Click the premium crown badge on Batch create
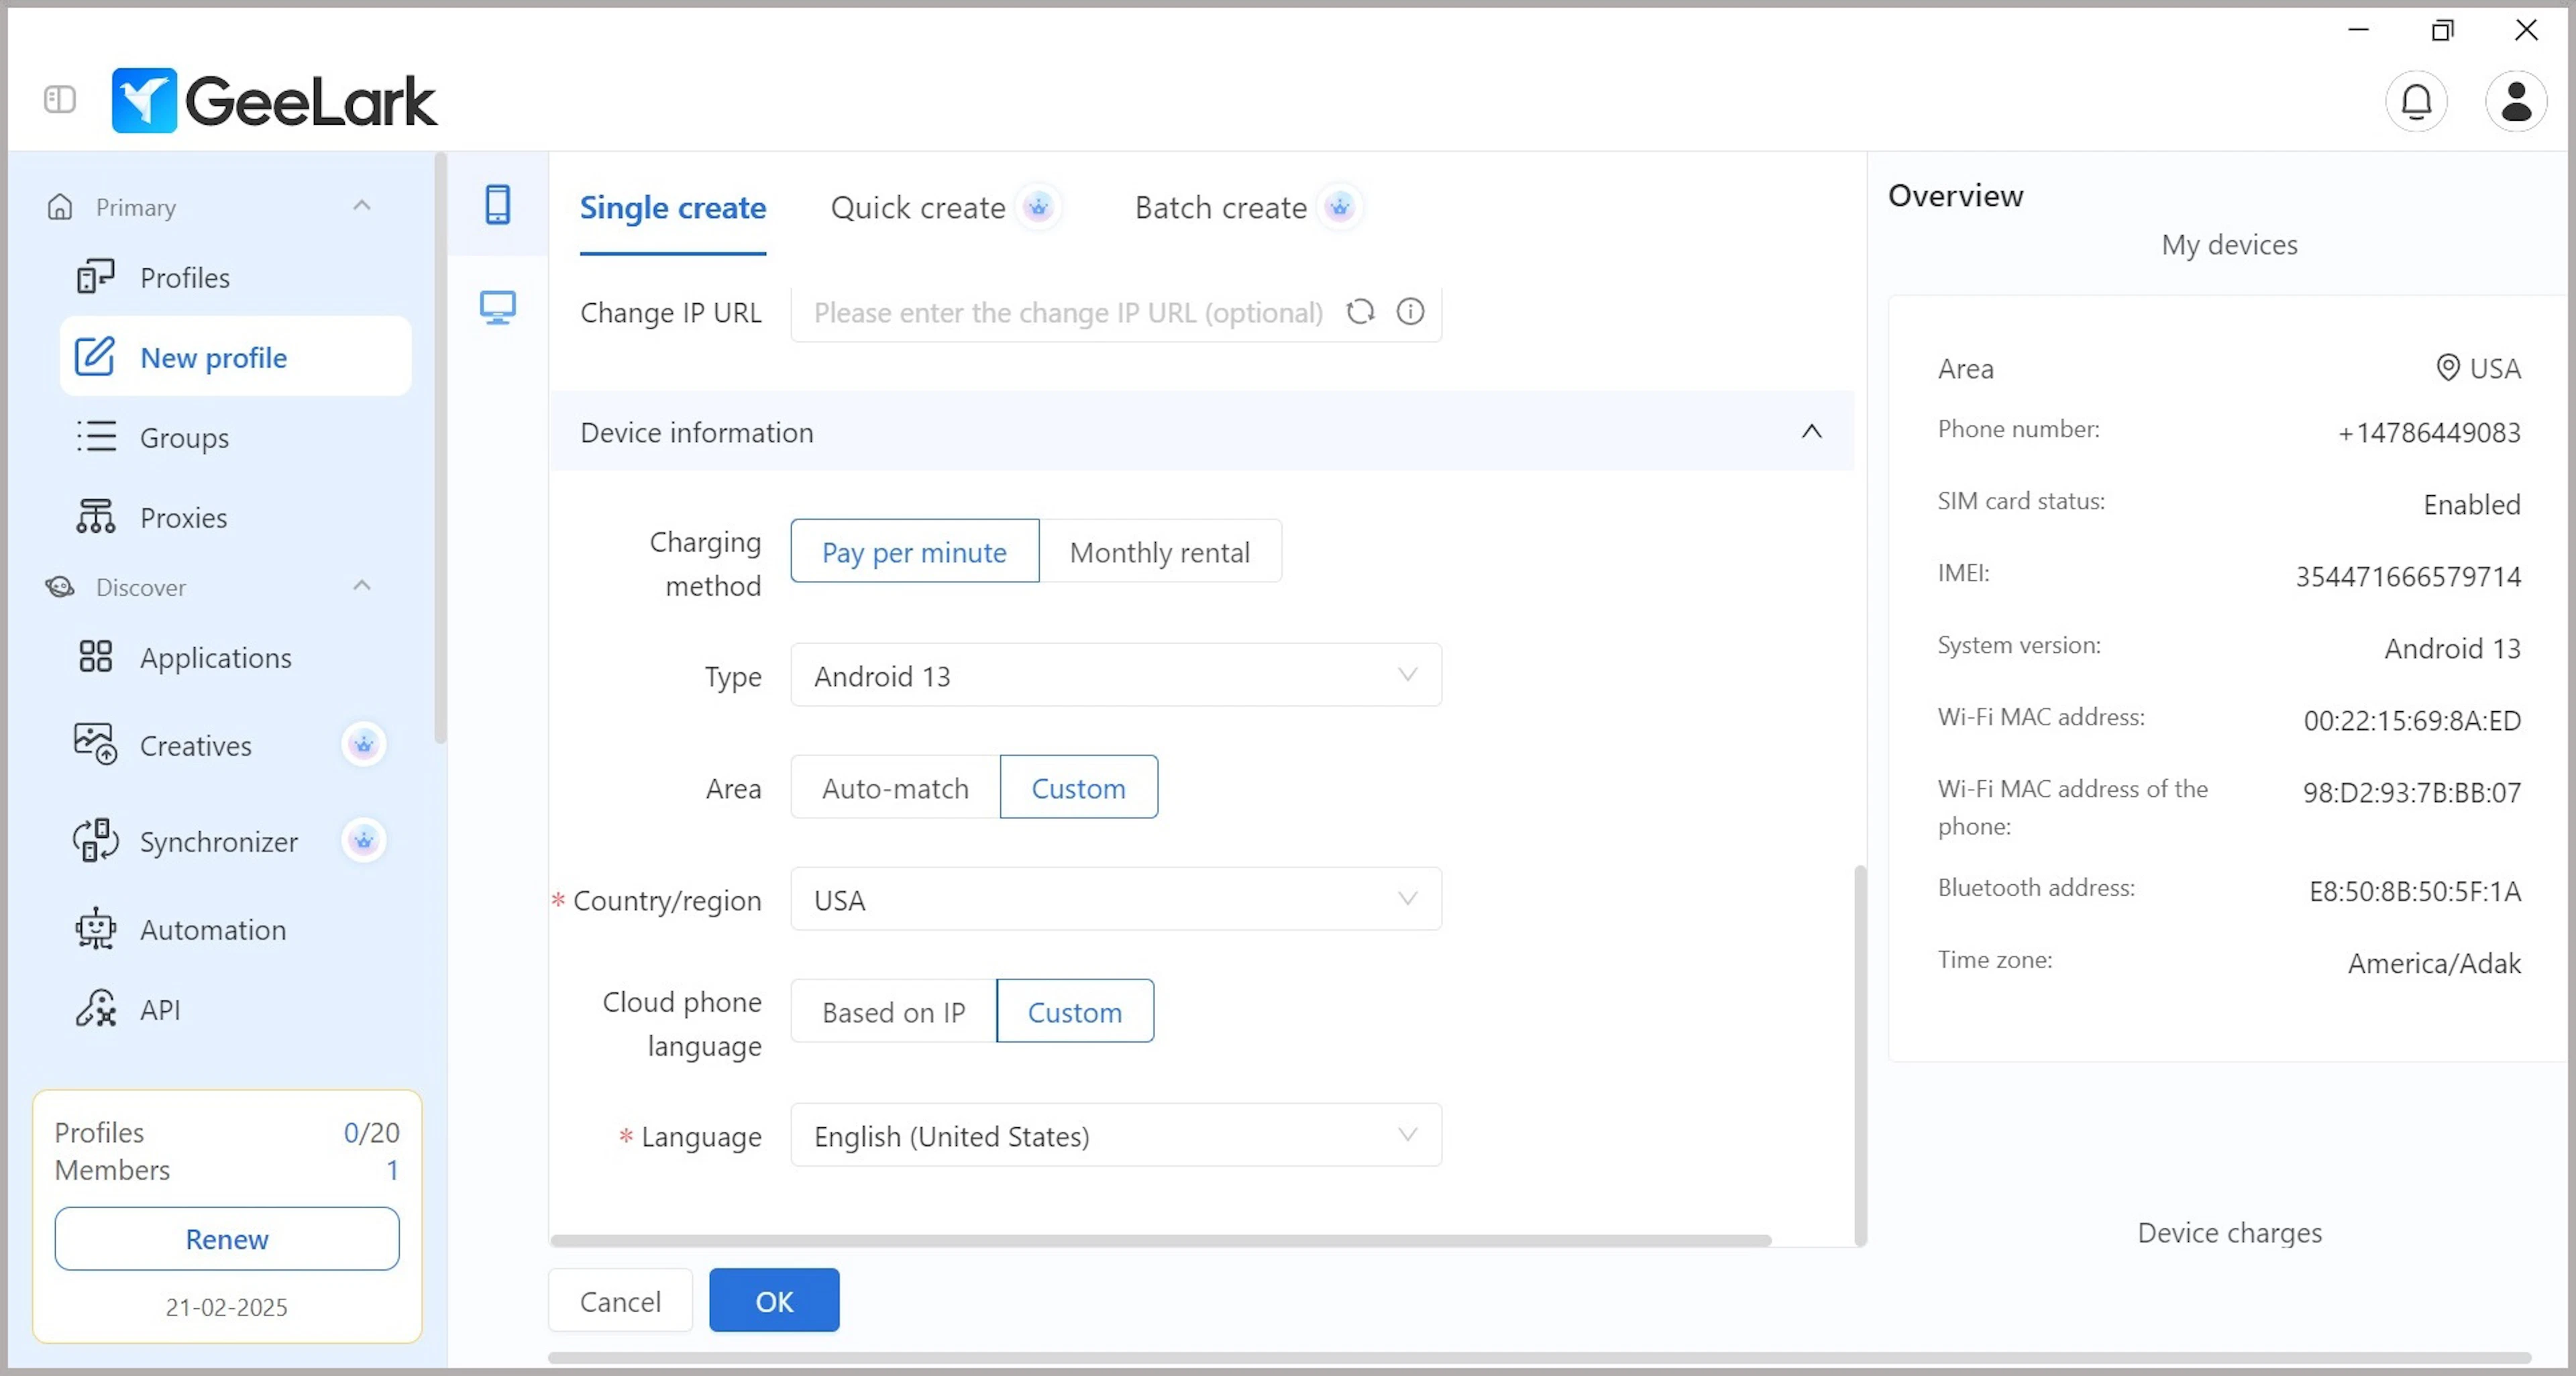The width and height of the screenshot is (2576, 1376). [1339, 207]
